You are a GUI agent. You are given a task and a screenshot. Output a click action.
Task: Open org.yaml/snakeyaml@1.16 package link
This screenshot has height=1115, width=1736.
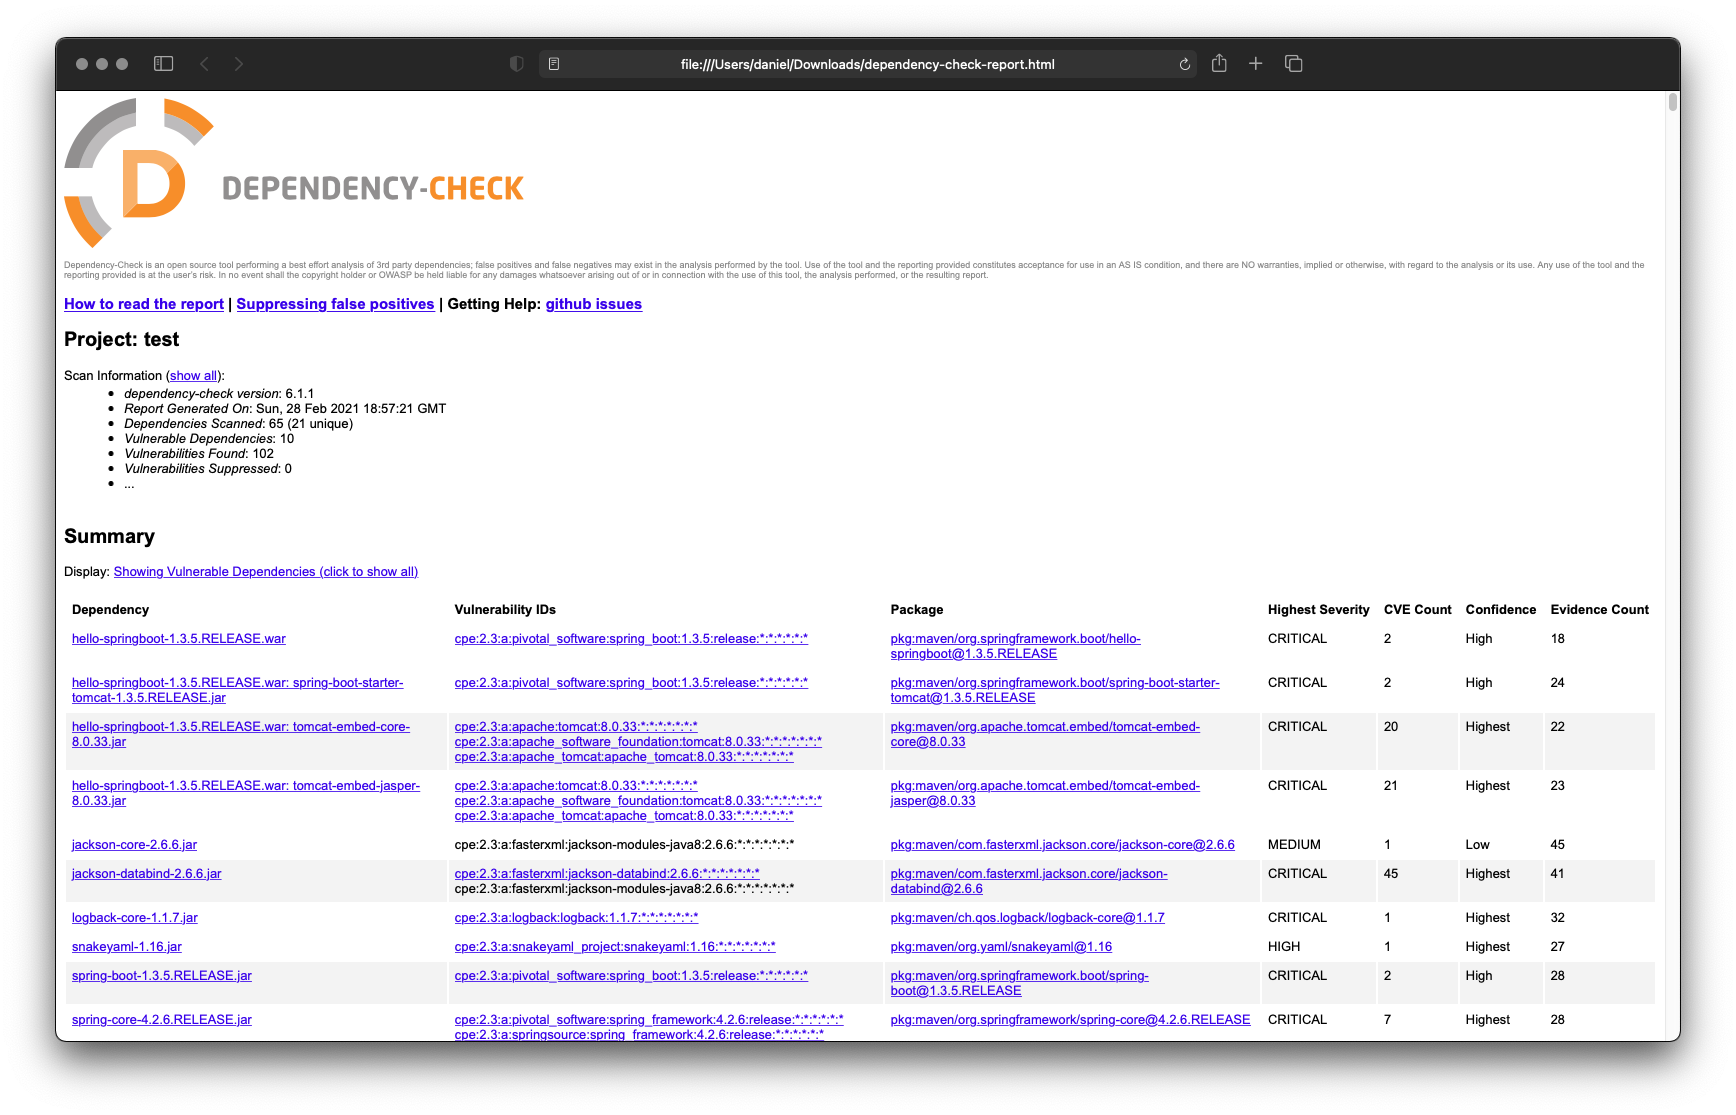click(x=1001, y=947)
